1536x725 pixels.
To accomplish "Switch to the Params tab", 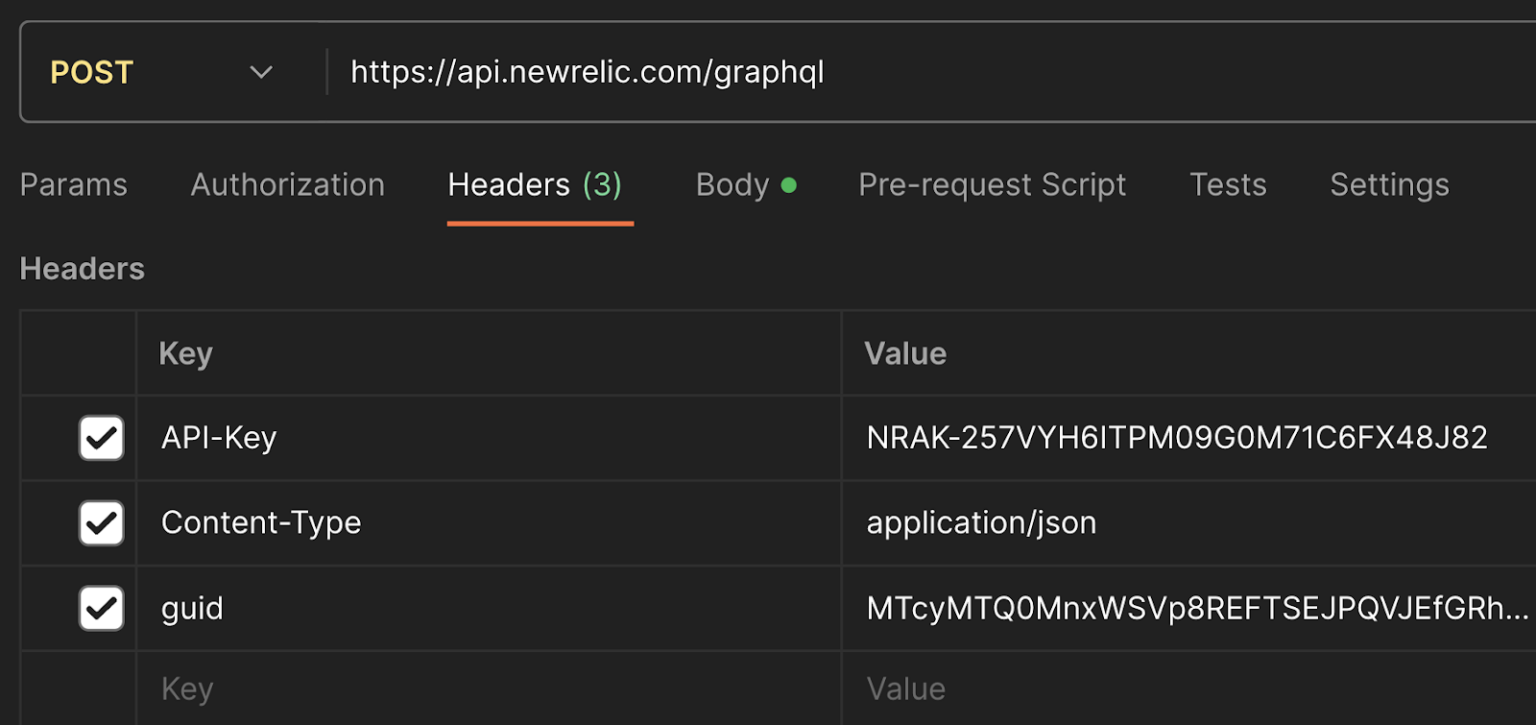I will [x=74, y=185].
